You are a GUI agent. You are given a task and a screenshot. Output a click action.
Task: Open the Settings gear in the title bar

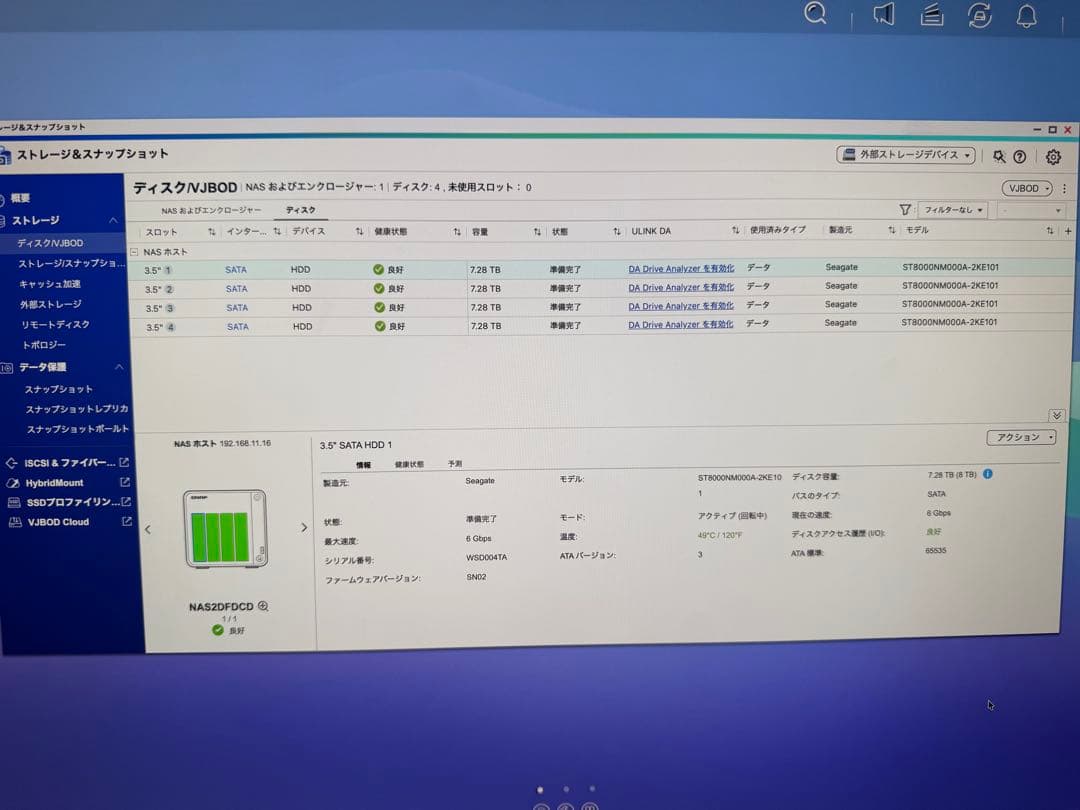tap(1053, 157)
